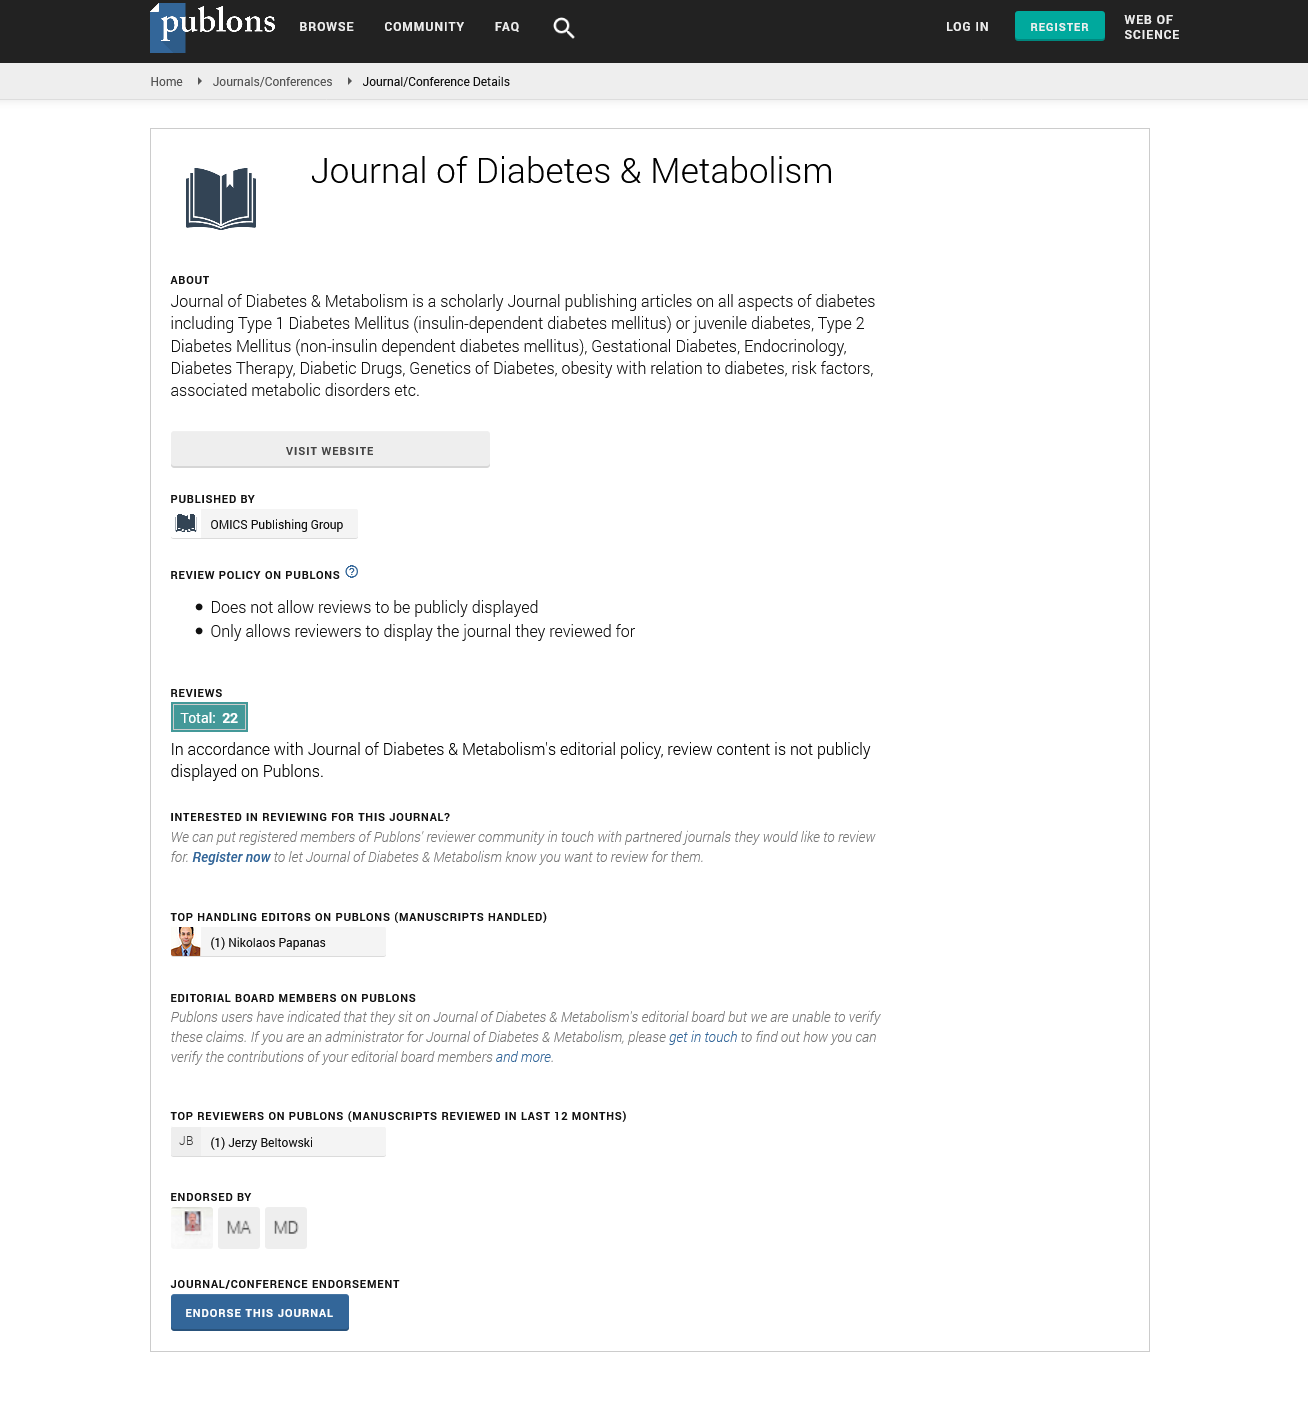The width and height of the screenshot is (1308, 1425).
Task: Open OMICS Publishing Group publisher page
Action: point(277,524)
